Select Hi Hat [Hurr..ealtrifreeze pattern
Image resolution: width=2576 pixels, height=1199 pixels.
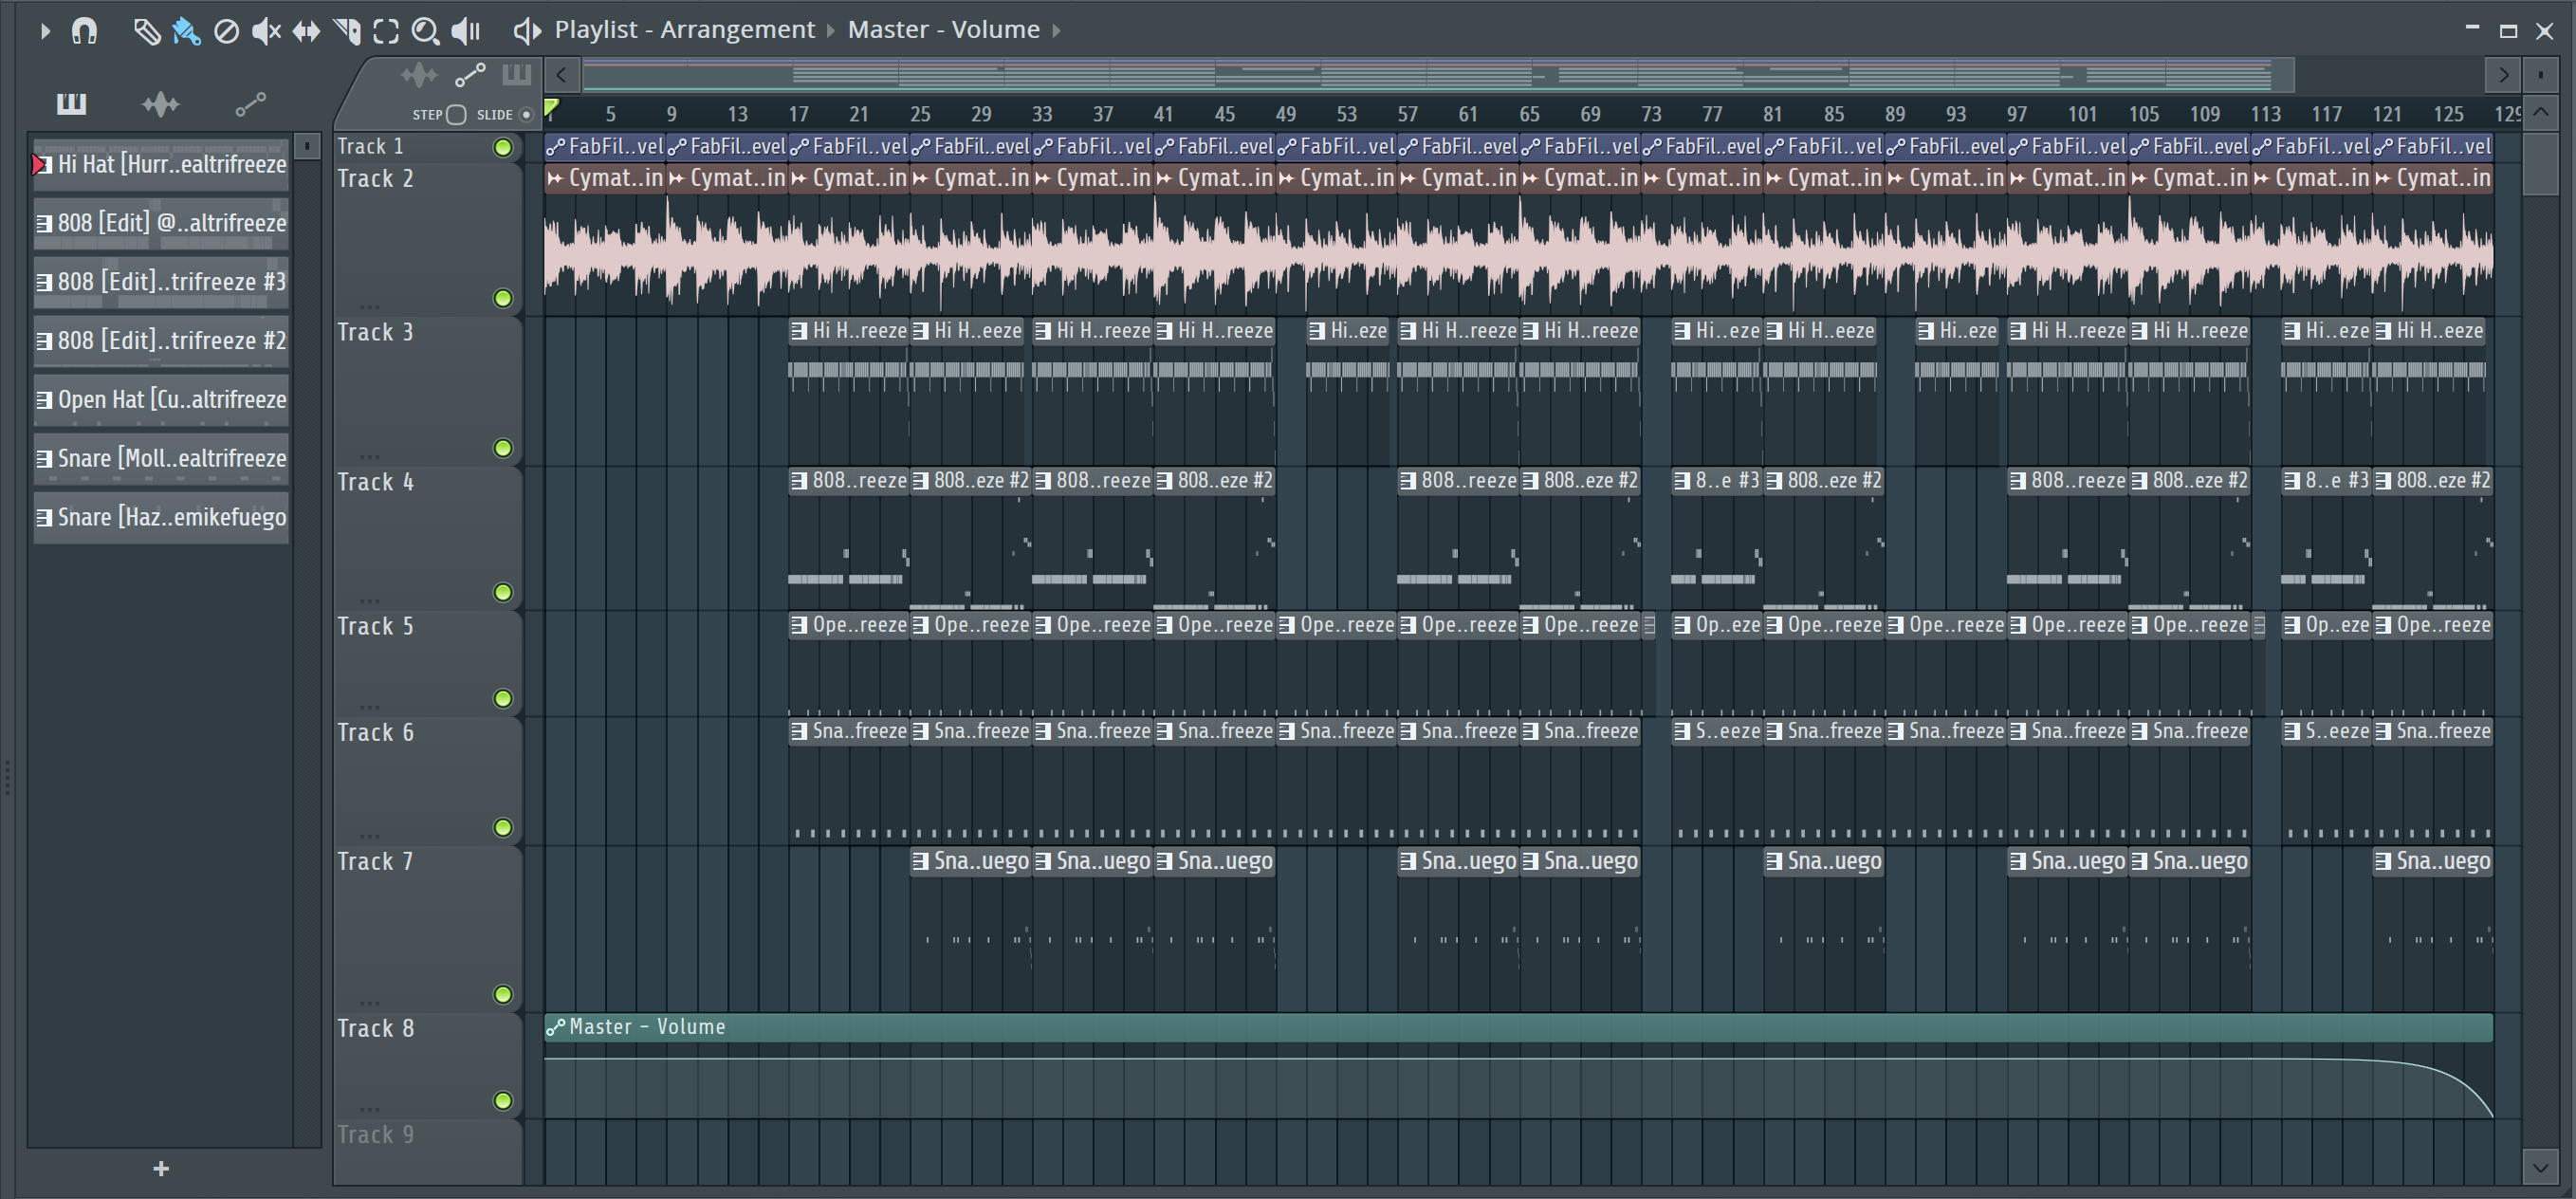tap(161, 164)
